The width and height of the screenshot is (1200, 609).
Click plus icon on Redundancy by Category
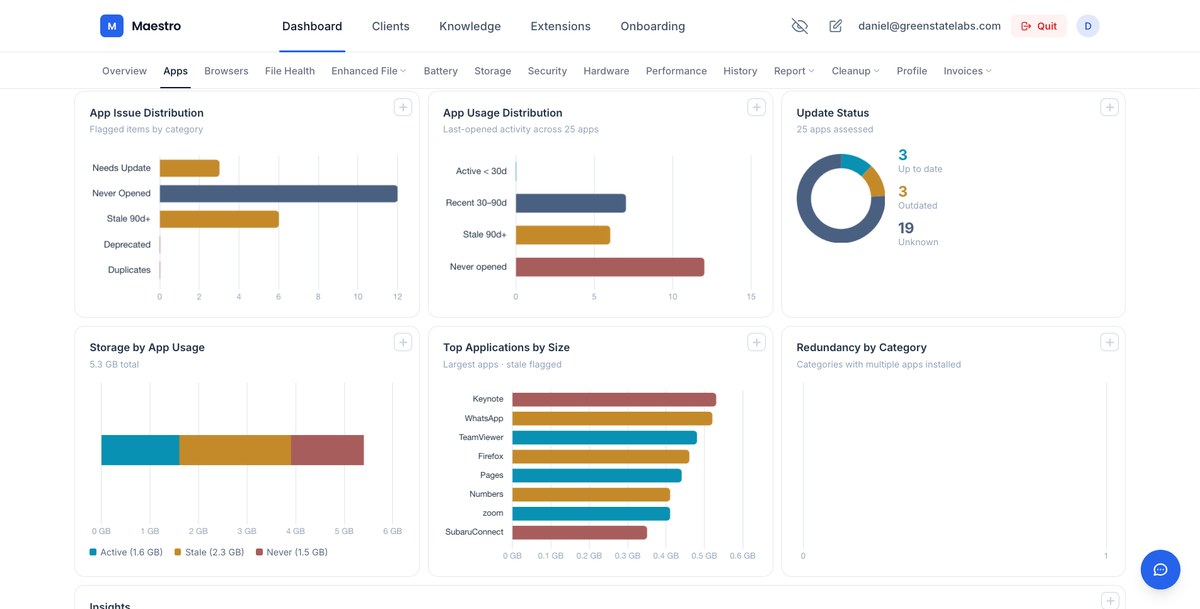(1109, 342)
